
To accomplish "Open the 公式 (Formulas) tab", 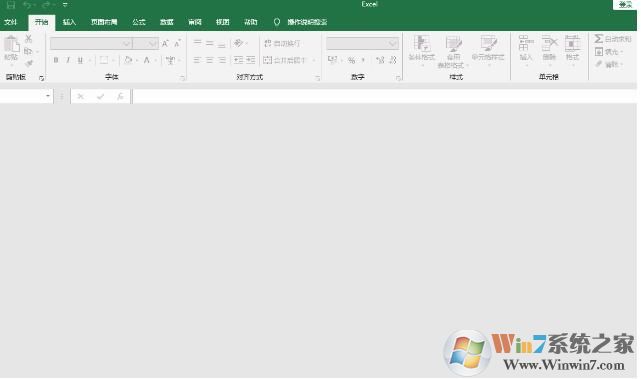I will tap(139, 22).
